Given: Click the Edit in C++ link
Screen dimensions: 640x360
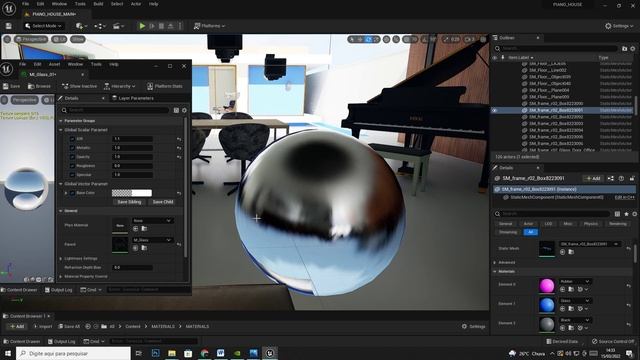Looking at the screenshot, I should coord(624,197).
